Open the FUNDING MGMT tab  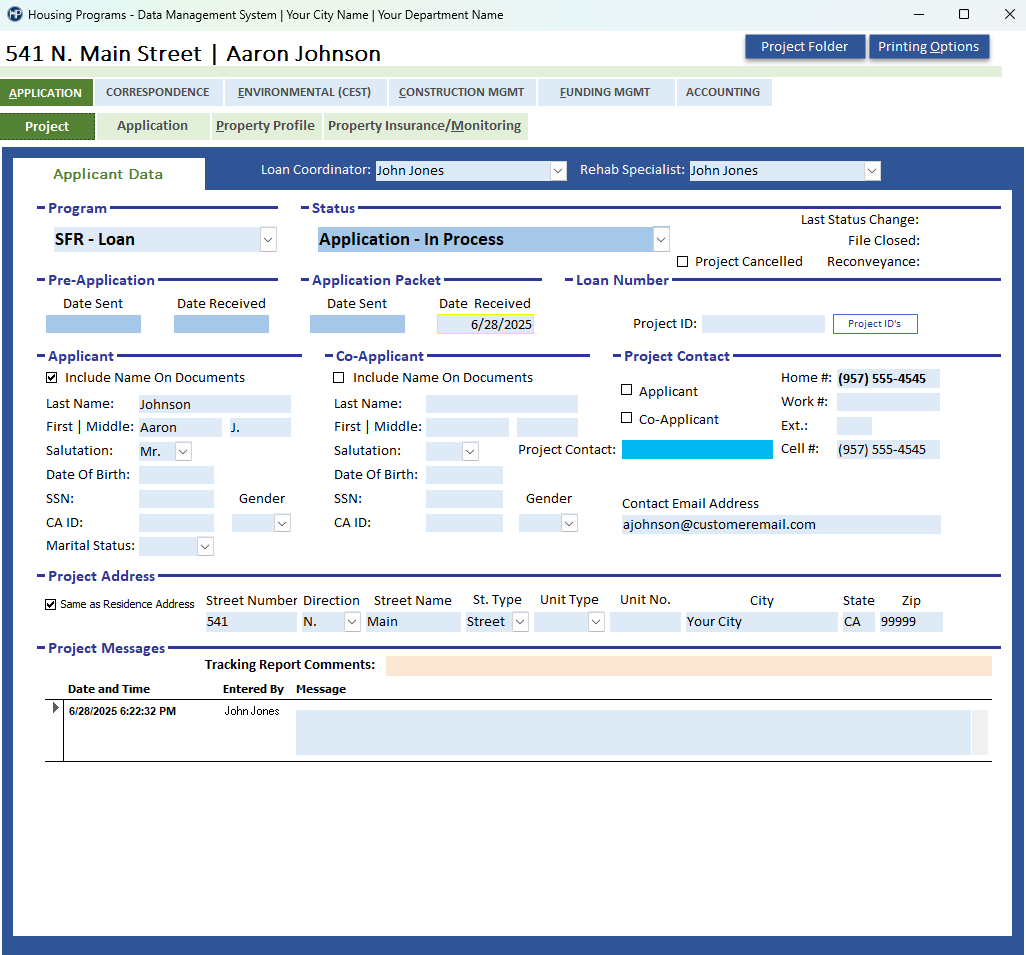coord(605,92)
